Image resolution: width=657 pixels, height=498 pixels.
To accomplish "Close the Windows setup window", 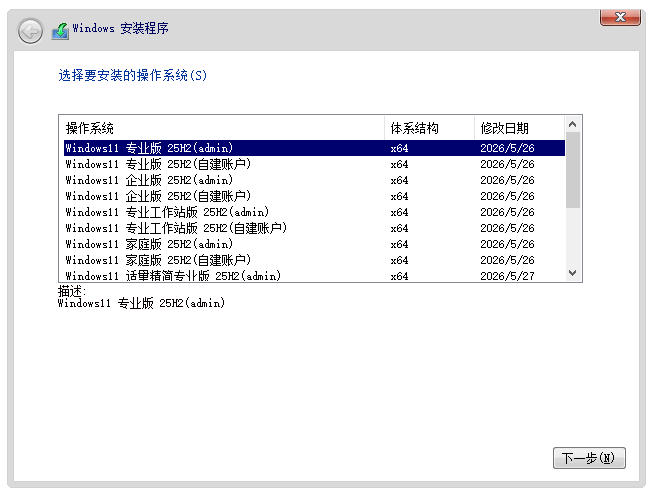I will (620, 18).
